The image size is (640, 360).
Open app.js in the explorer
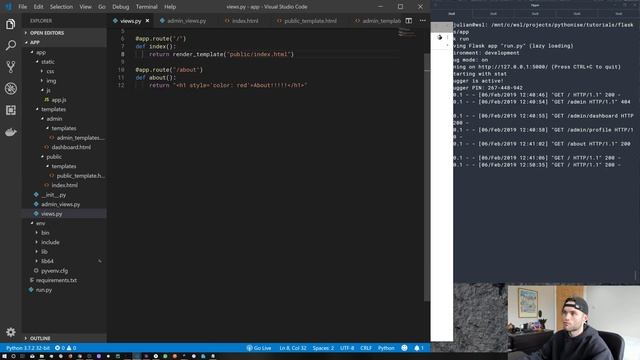(x=64, y=100)
